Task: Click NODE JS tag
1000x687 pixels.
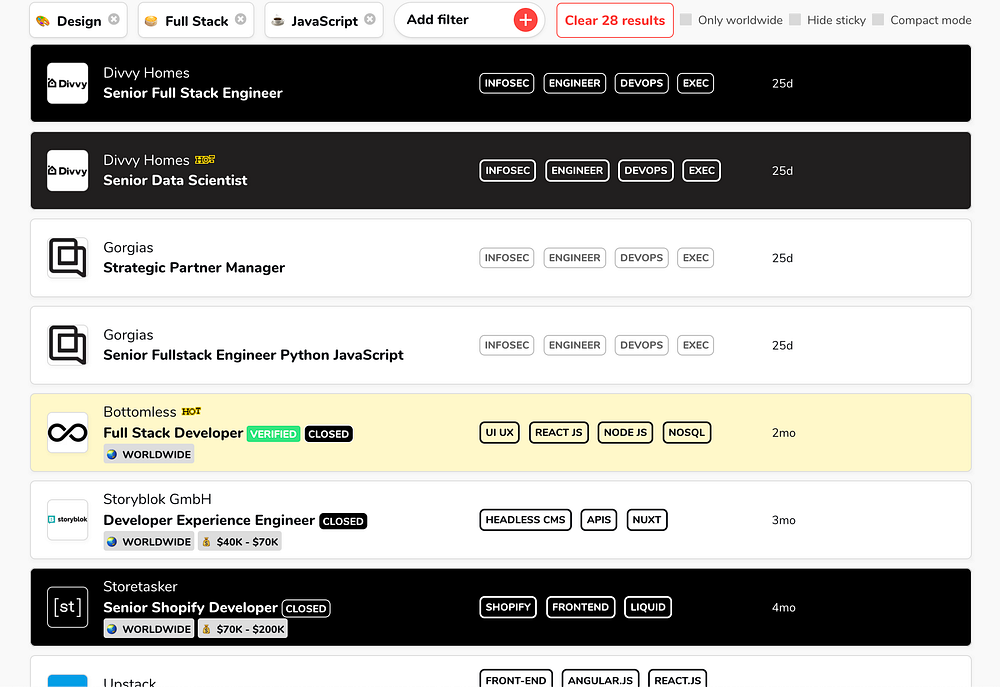Action: (625, 432)
